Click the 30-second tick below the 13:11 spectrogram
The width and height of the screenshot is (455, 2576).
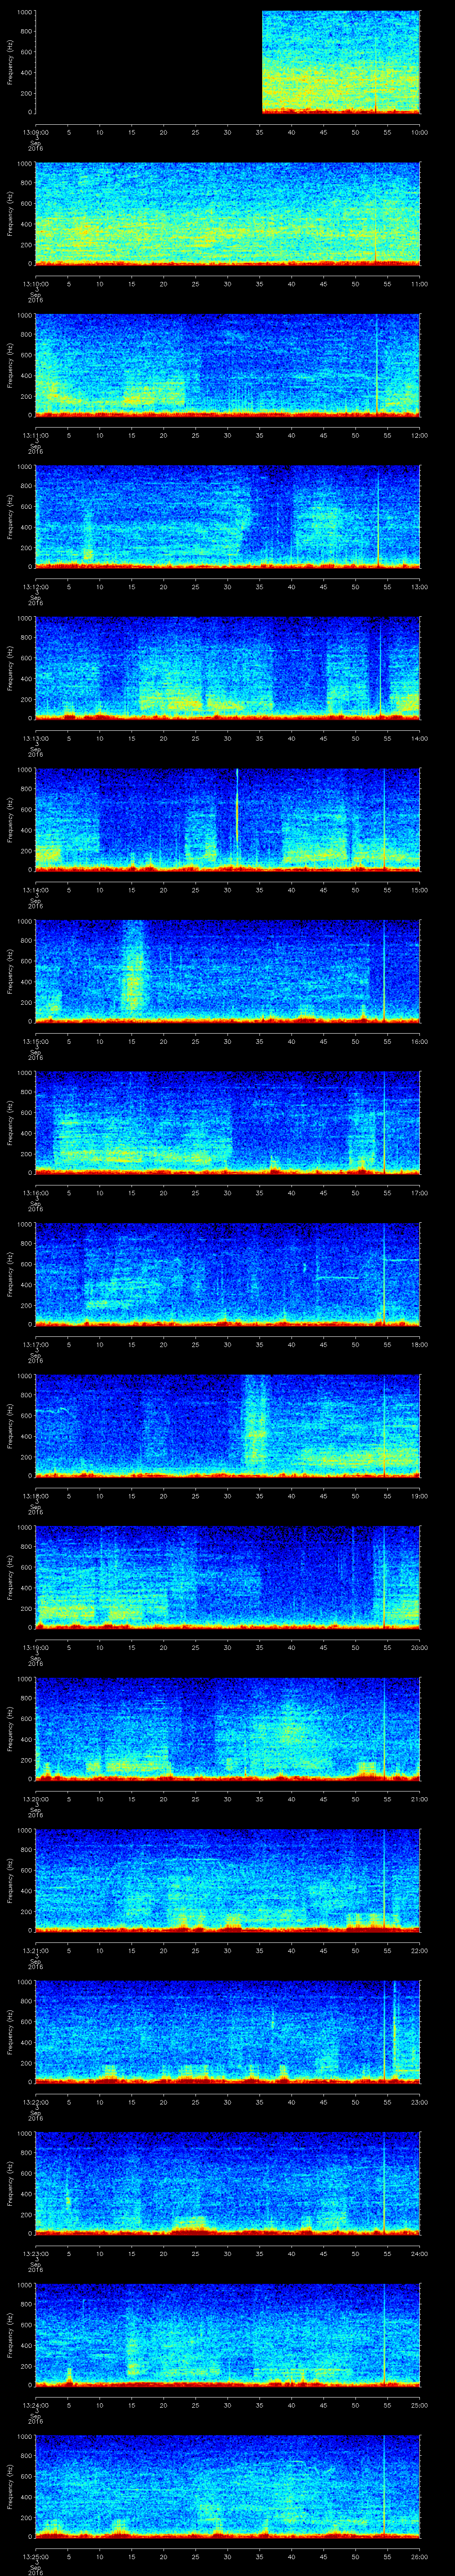click(x=228, y=435)
